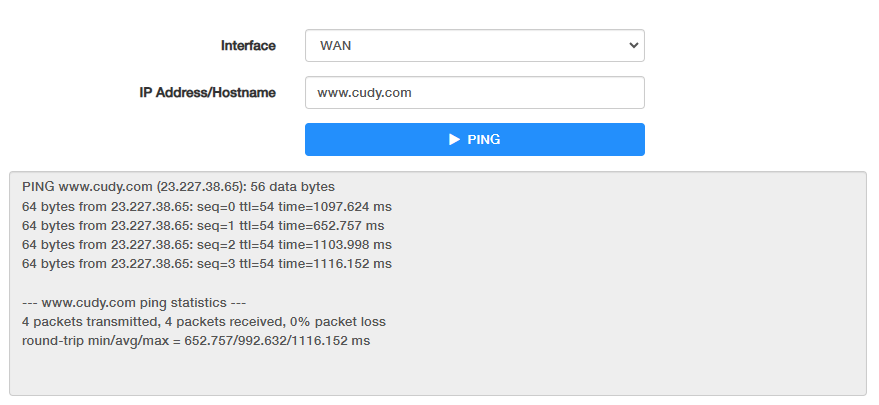Image resolution: width=879 pixels, height=405 pixels.
Task: Click empty space at bottom of output box
Action: (437, 377)
